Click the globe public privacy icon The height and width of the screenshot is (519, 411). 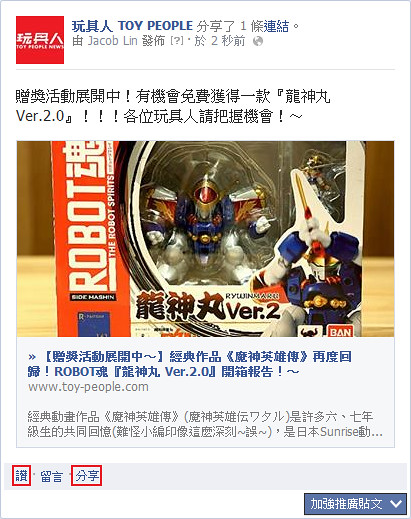[258, 41]
